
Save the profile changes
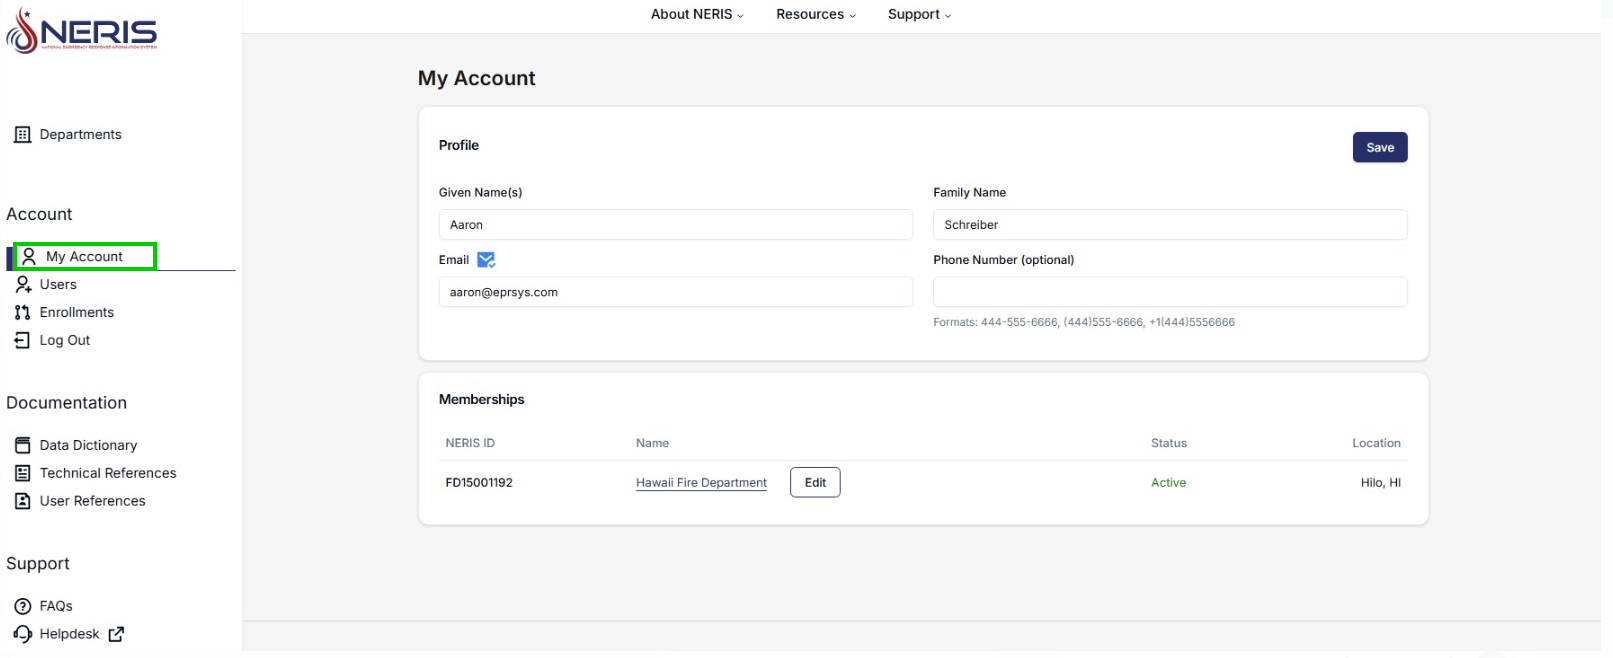pyautogui.click(x=1379, y=148)
